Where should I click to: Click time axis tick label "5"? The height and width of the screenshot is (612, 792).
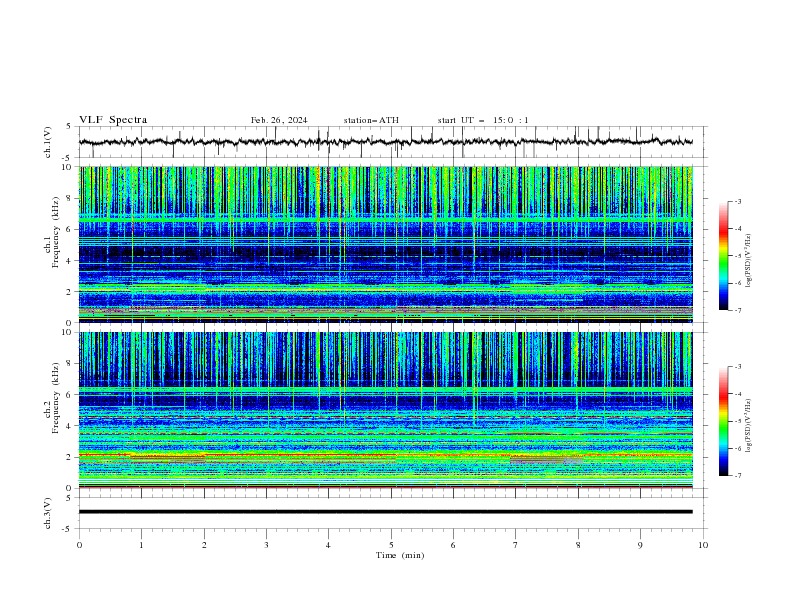tap(391, 545)
